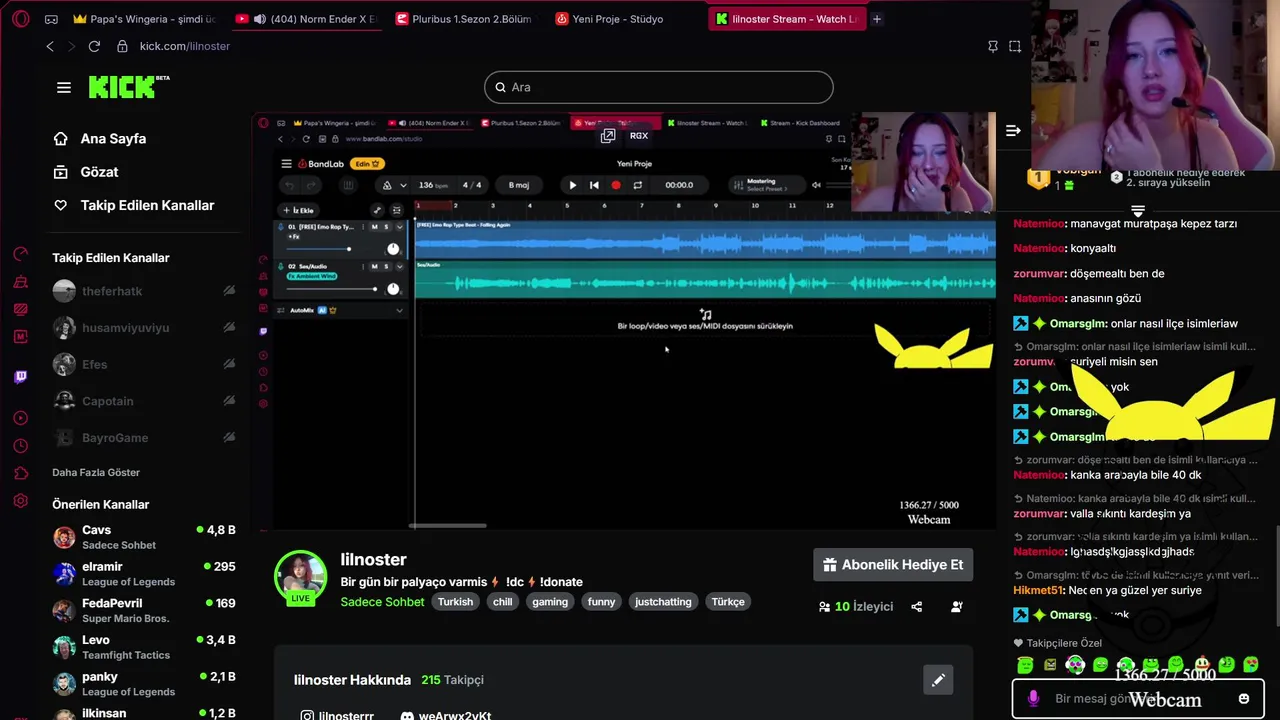Expand track 02 options chevron
This screenshot has width=1280, height=720.
[x=400, y=266]
